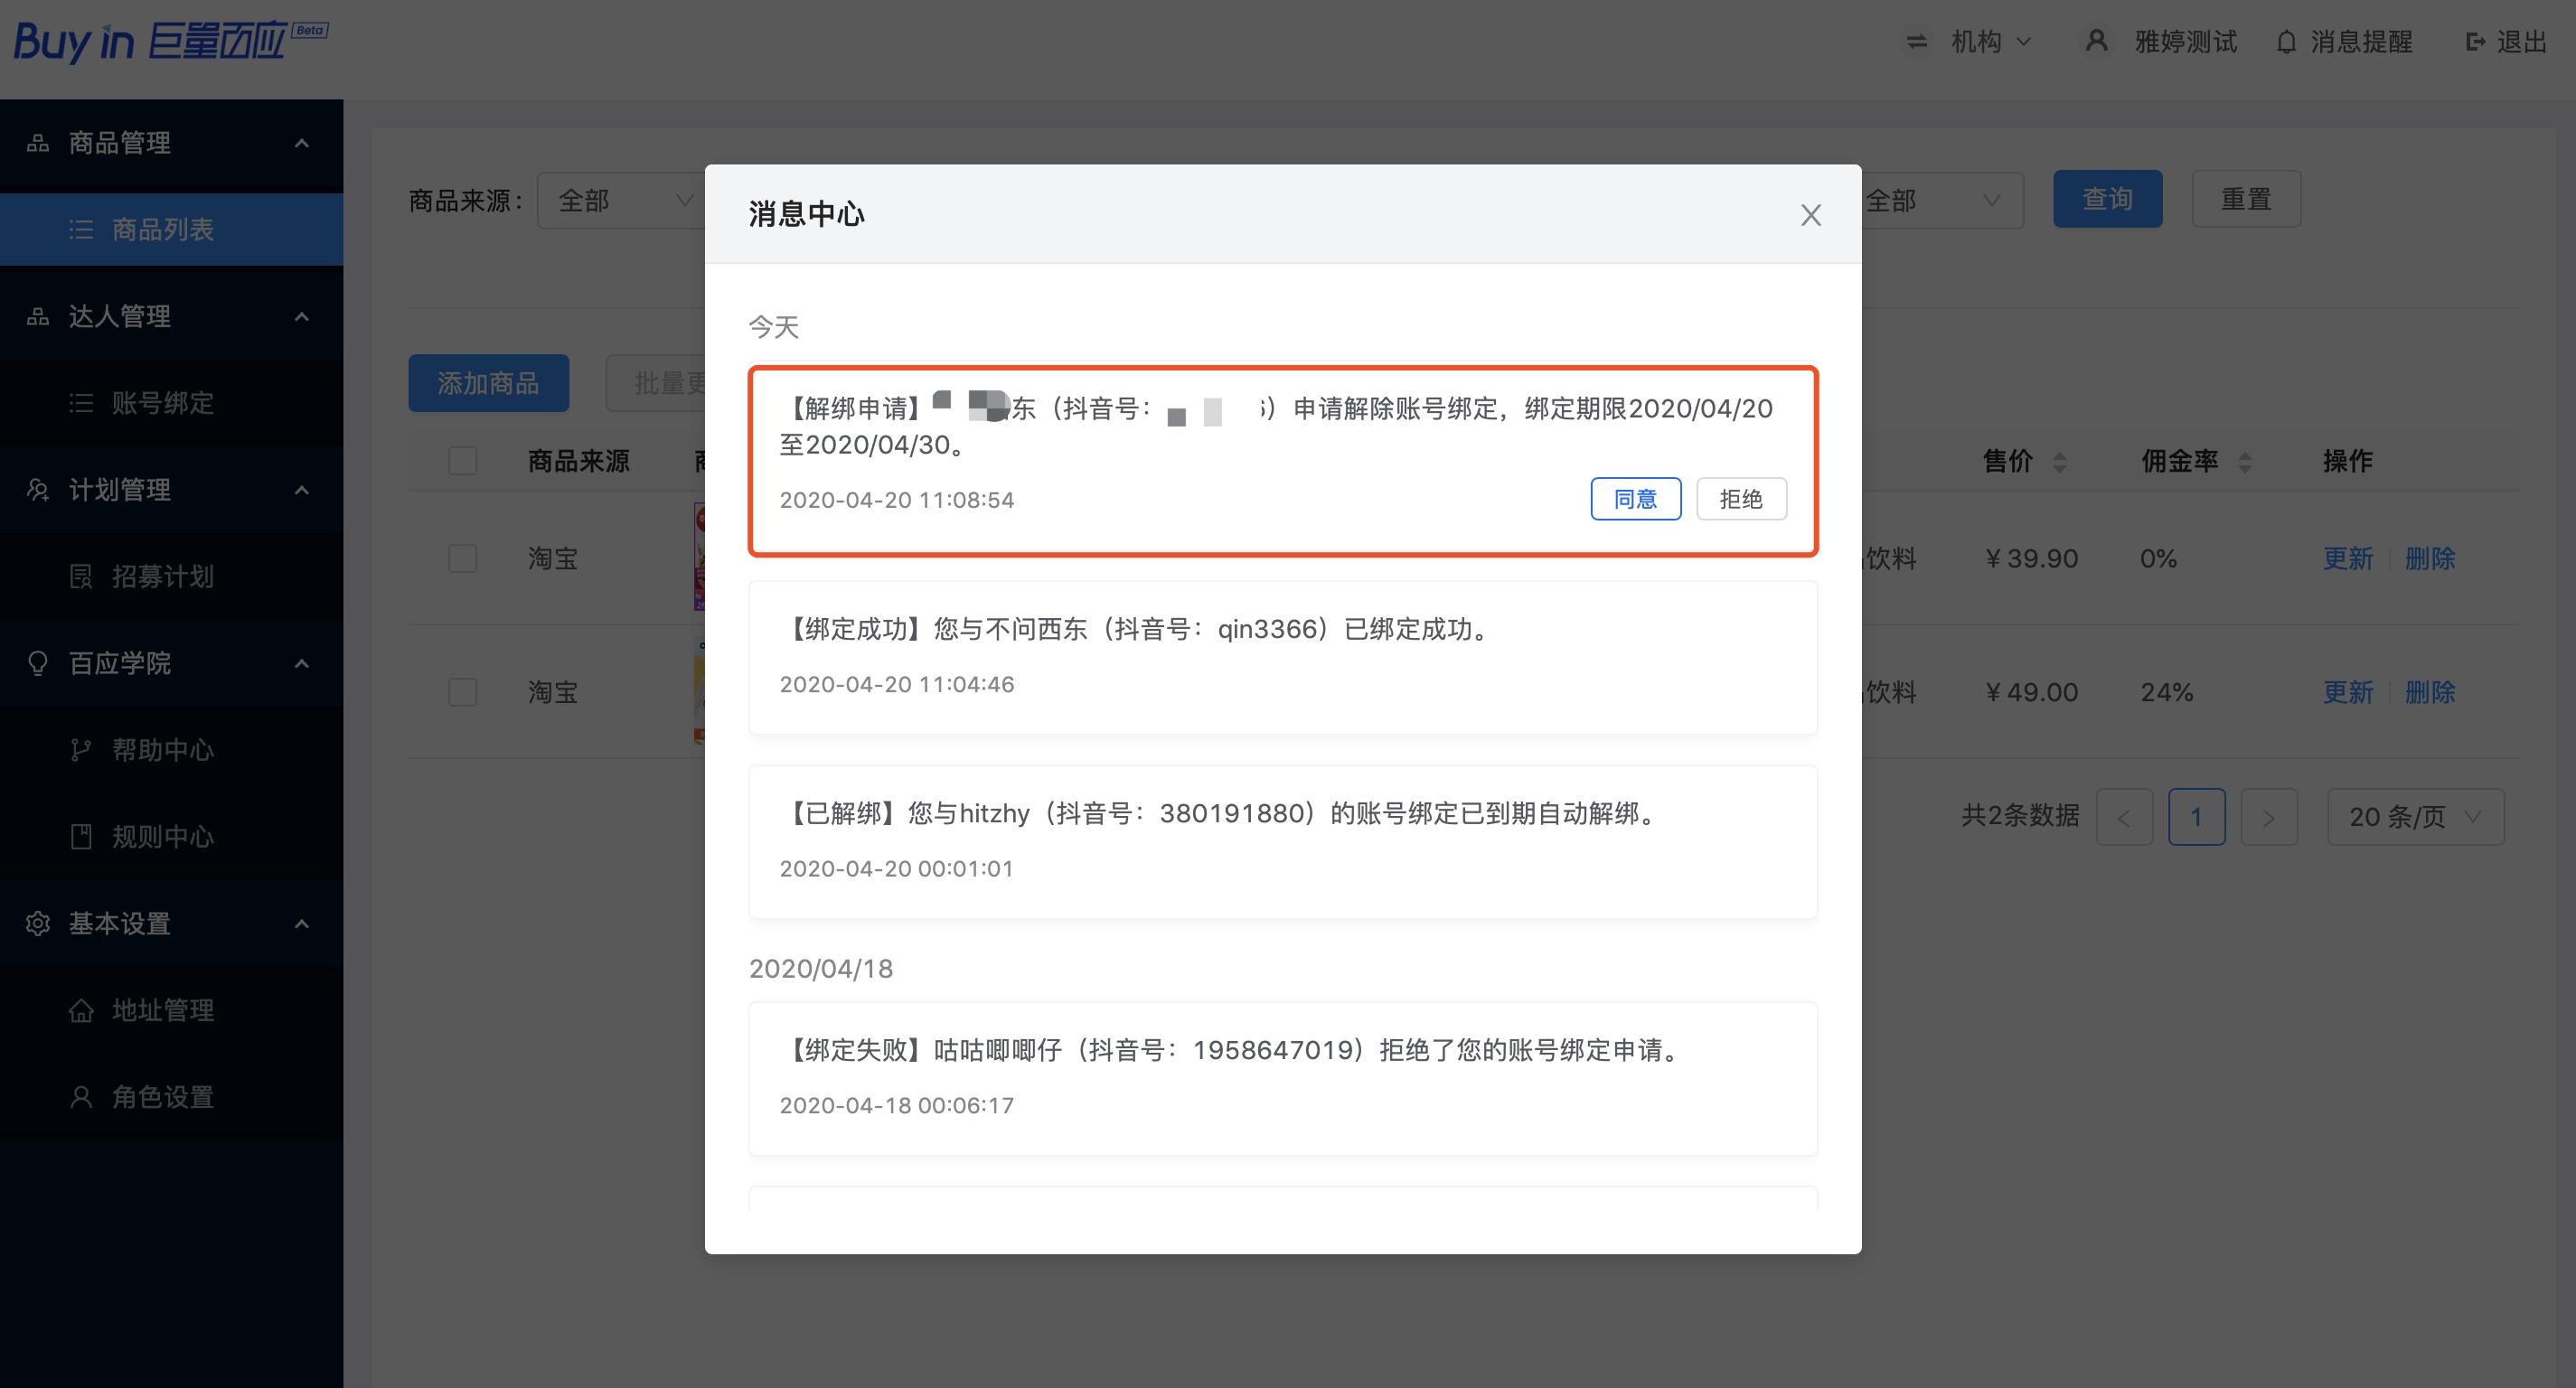Open the 20 条/页 page size dropdown
This screenshot has width=2576, height=1388.
click(2415, 817)
